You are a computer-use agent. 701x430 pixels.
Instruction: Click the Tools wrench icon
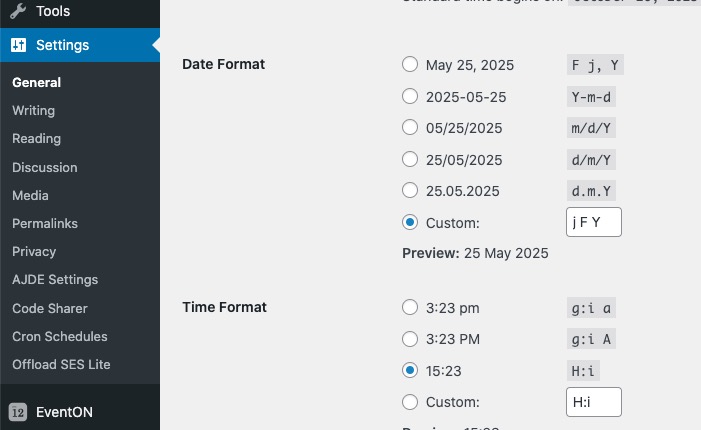pos(18,11)
